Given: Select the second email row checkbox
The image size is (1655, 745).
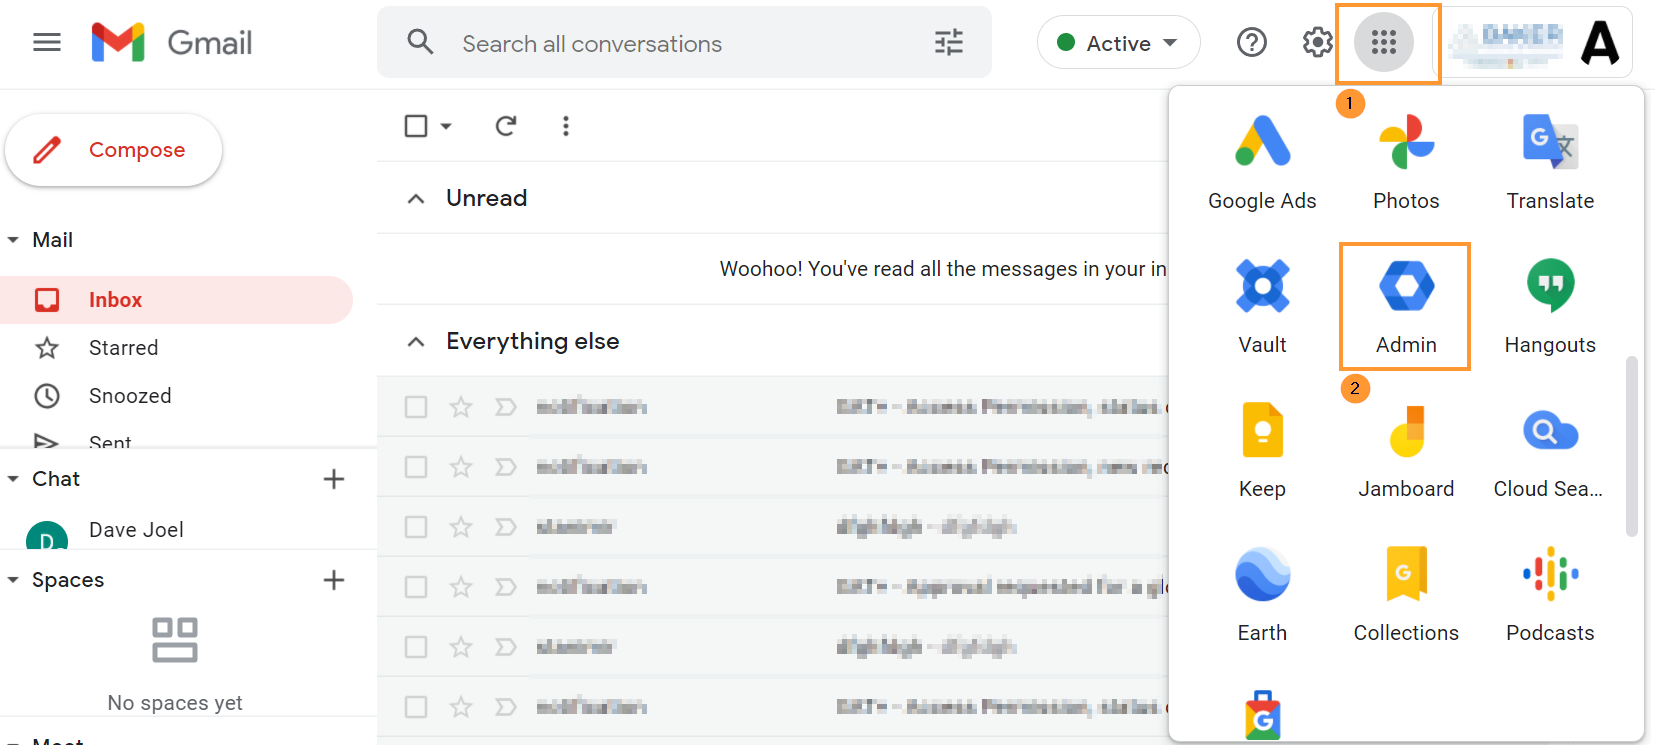Looking at the screenshot, I should coord(416,467).
